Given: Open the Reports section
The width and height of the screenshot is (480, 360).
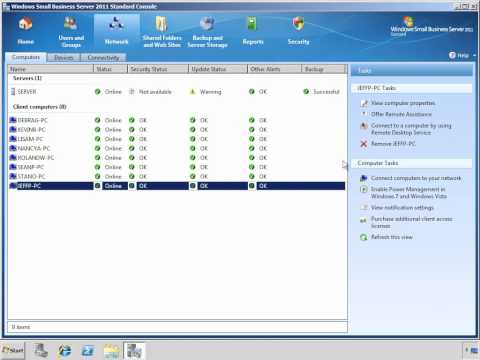Looking at the screenshot, I should (x=253, y=32).
